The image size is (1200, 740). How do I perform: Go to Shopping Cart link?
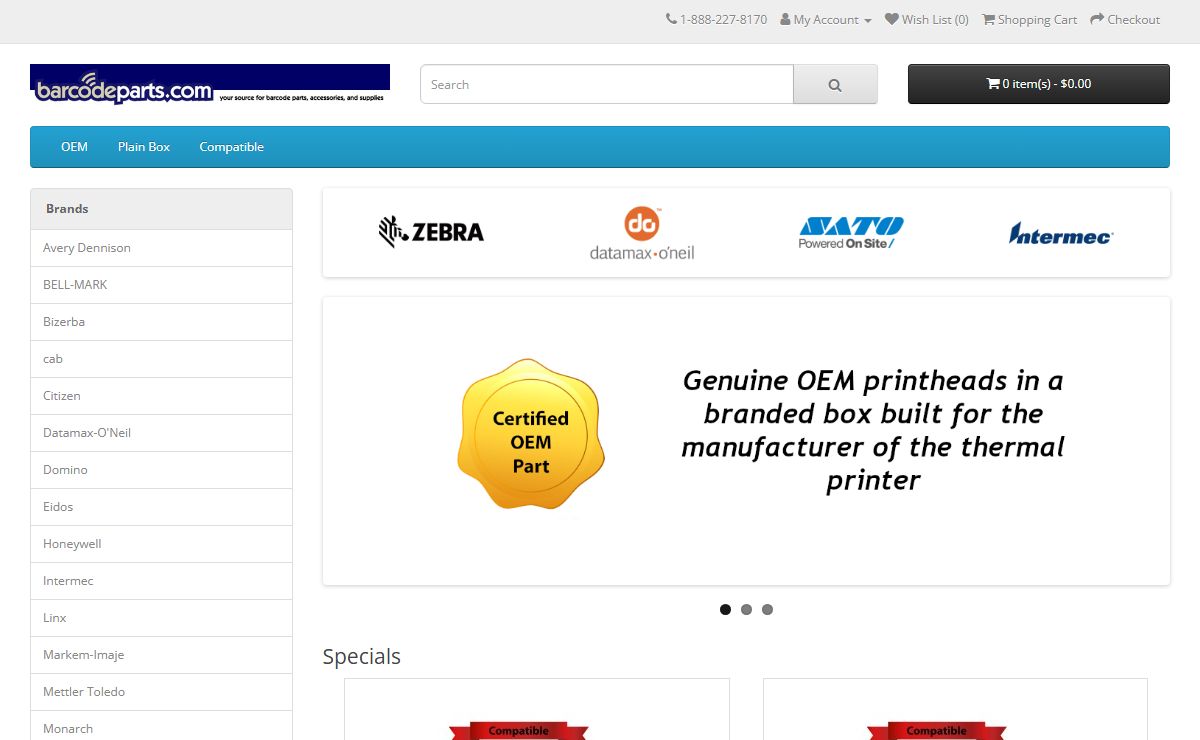click(1030, 19)
